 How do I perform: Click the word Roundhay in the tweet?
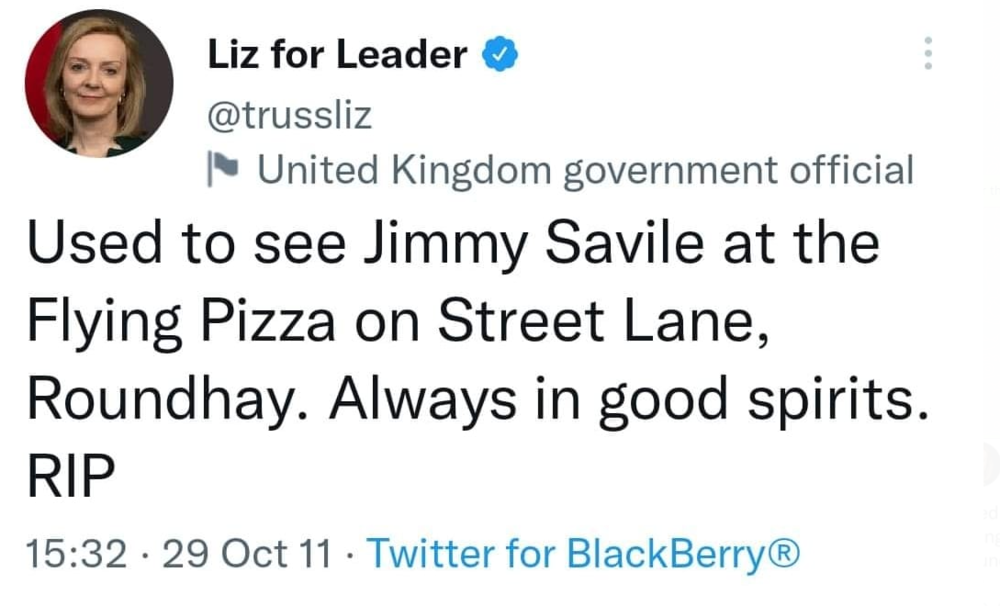(158, 400)
